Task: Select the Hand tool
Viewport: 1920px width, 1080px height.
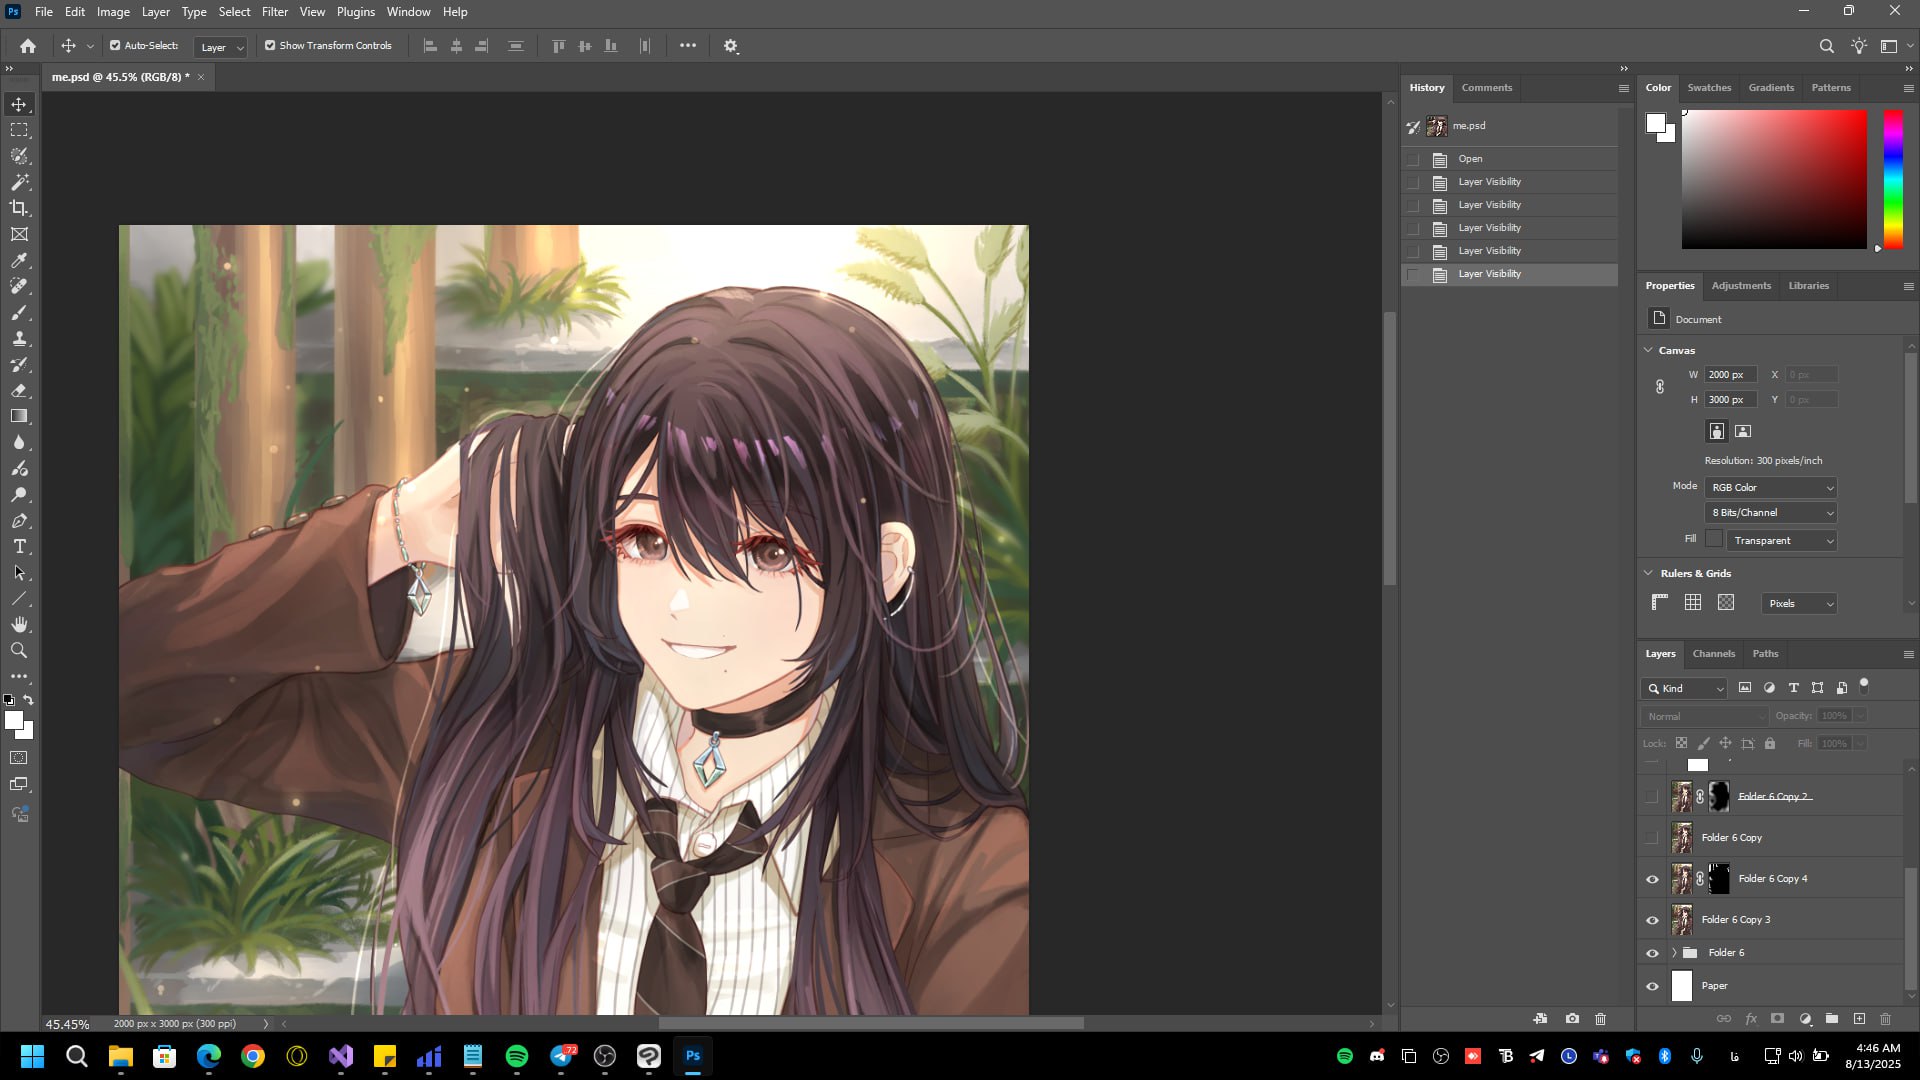Action: [19, 624]
